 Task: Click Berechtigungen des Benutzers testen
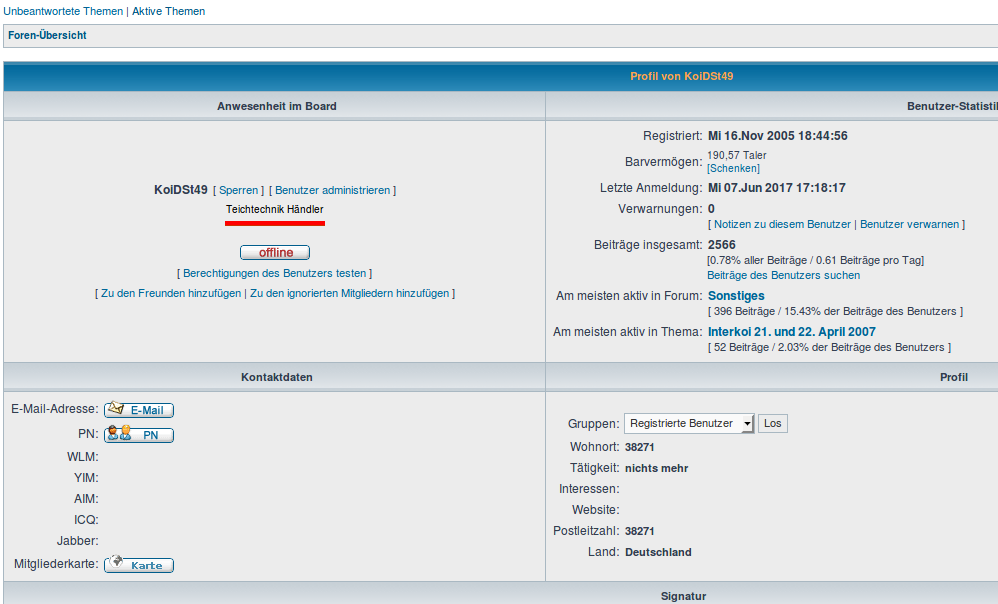[x=274, y=273]
